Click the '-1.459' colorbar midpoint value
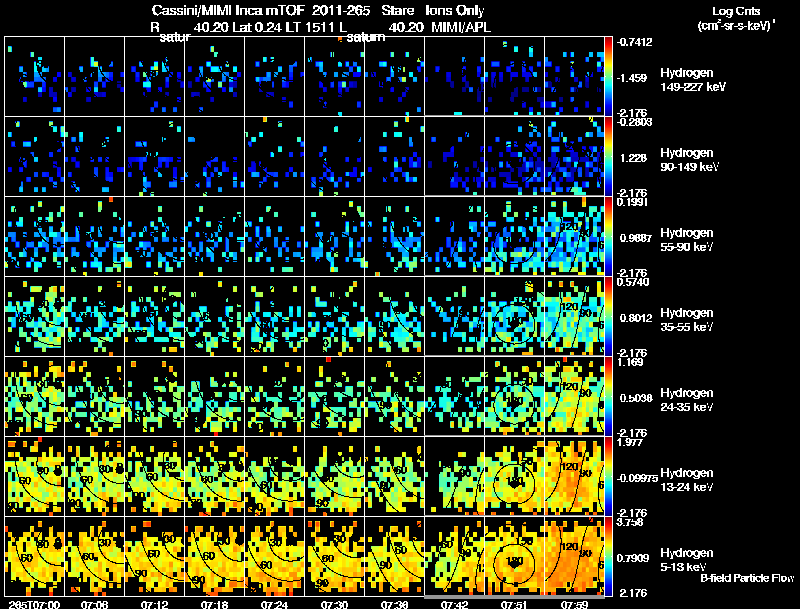800x609 pixels. point(632,78)
